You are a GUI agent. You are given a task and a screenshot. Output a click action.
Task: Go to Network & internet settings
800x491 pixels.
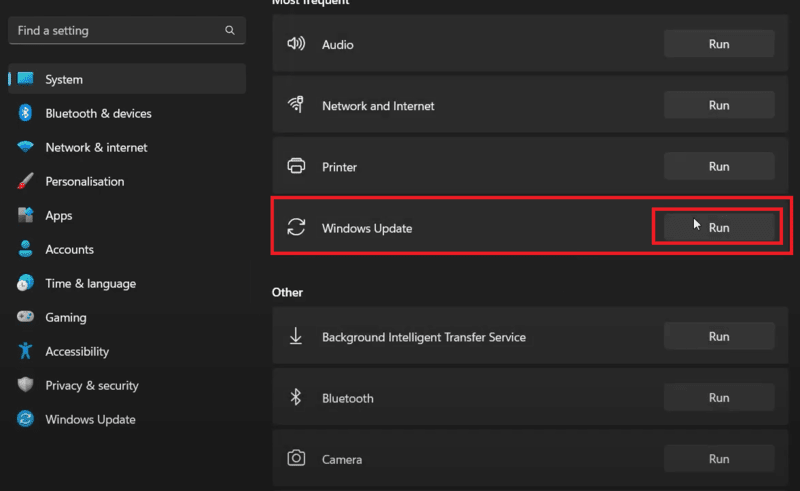[127, 148]
